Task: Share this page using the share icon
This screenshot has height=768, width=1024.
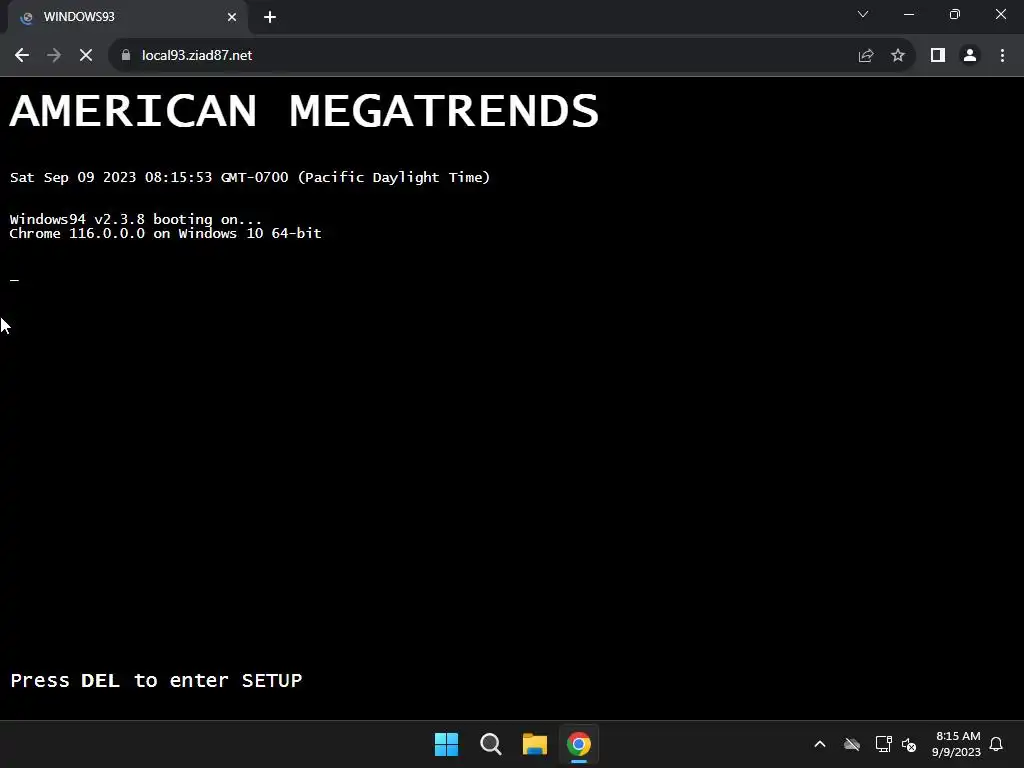Action: tap(866, 56)
